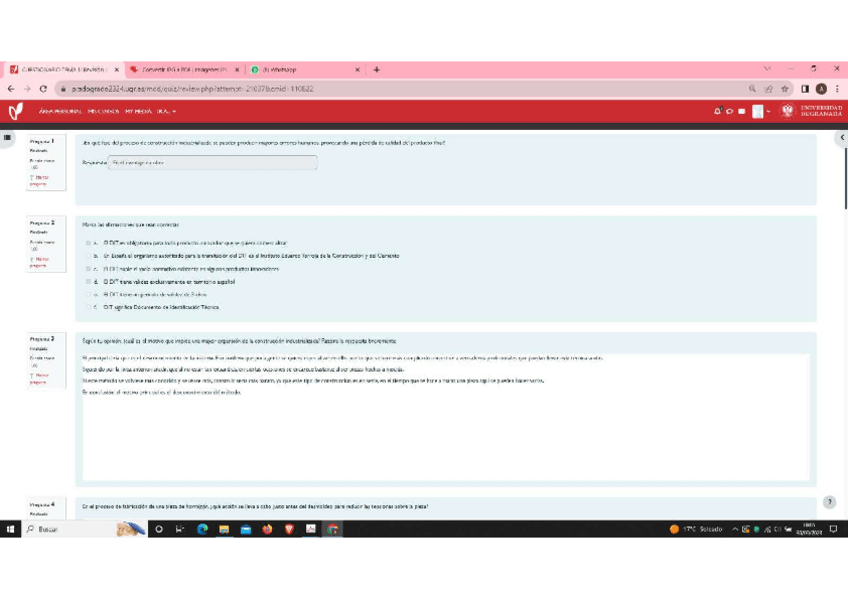Screen dimensions: 848x599
Task: Bookmark this page with the star icon
Action: tap(785, 89)
